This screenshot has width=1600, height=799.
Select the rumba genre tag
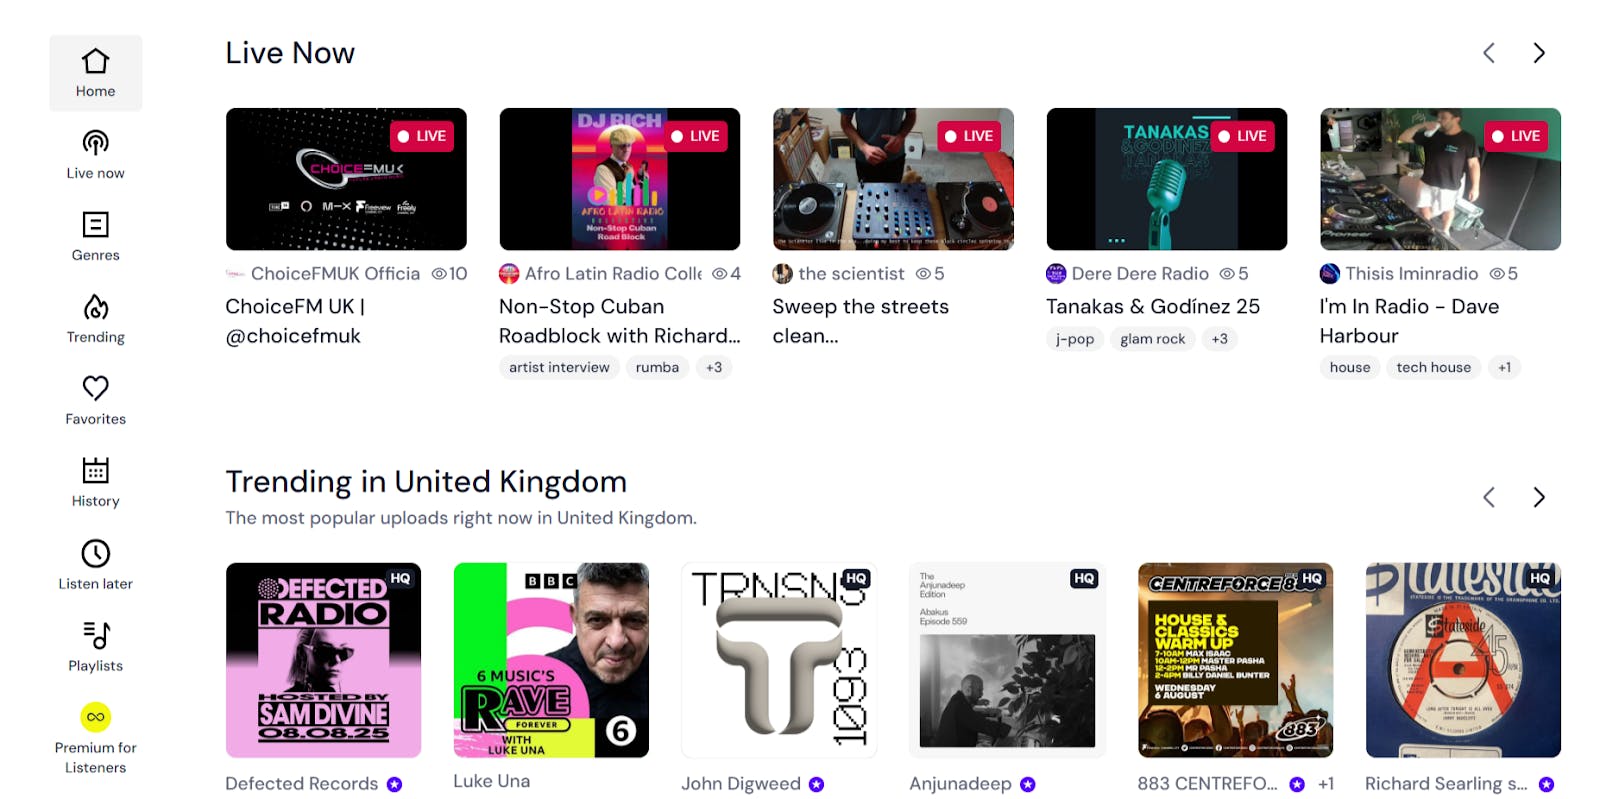pyautogui.click(x=657, y=367)
